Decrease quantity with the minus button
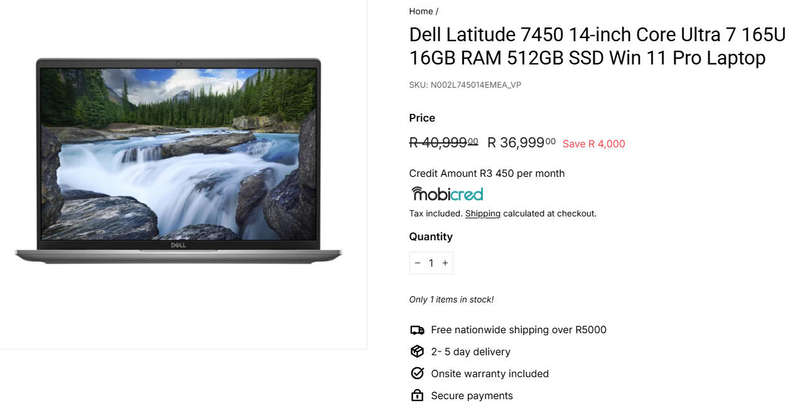This screenshot has width=800, height=409. pyautogui.click(x=417, y=263)
